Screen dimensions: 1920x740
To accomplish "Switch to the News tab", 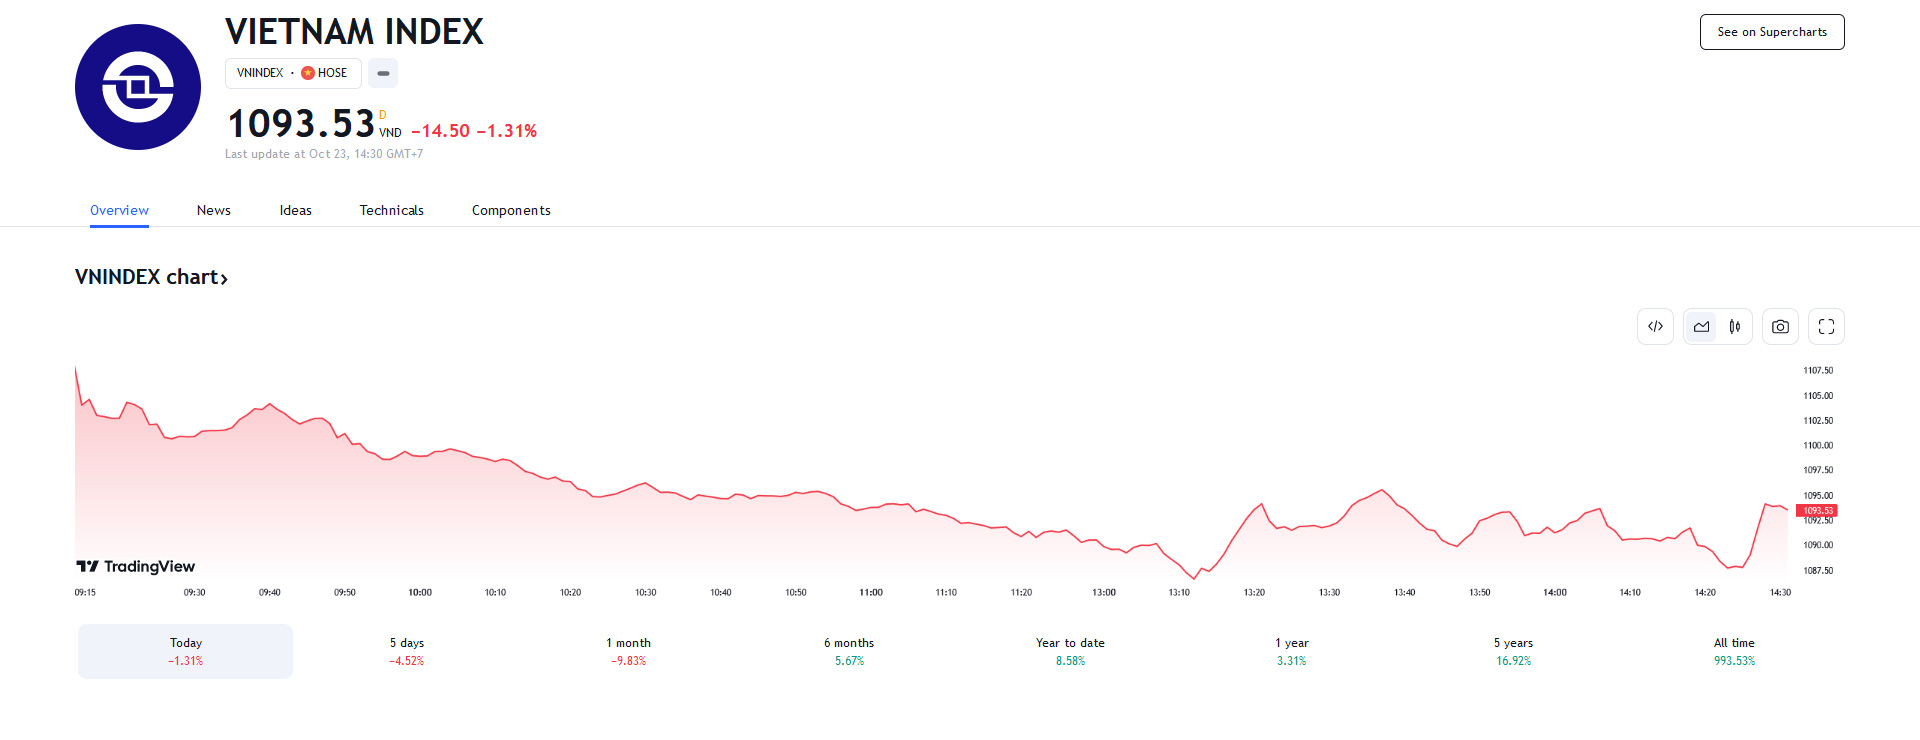I will point(214,210).
